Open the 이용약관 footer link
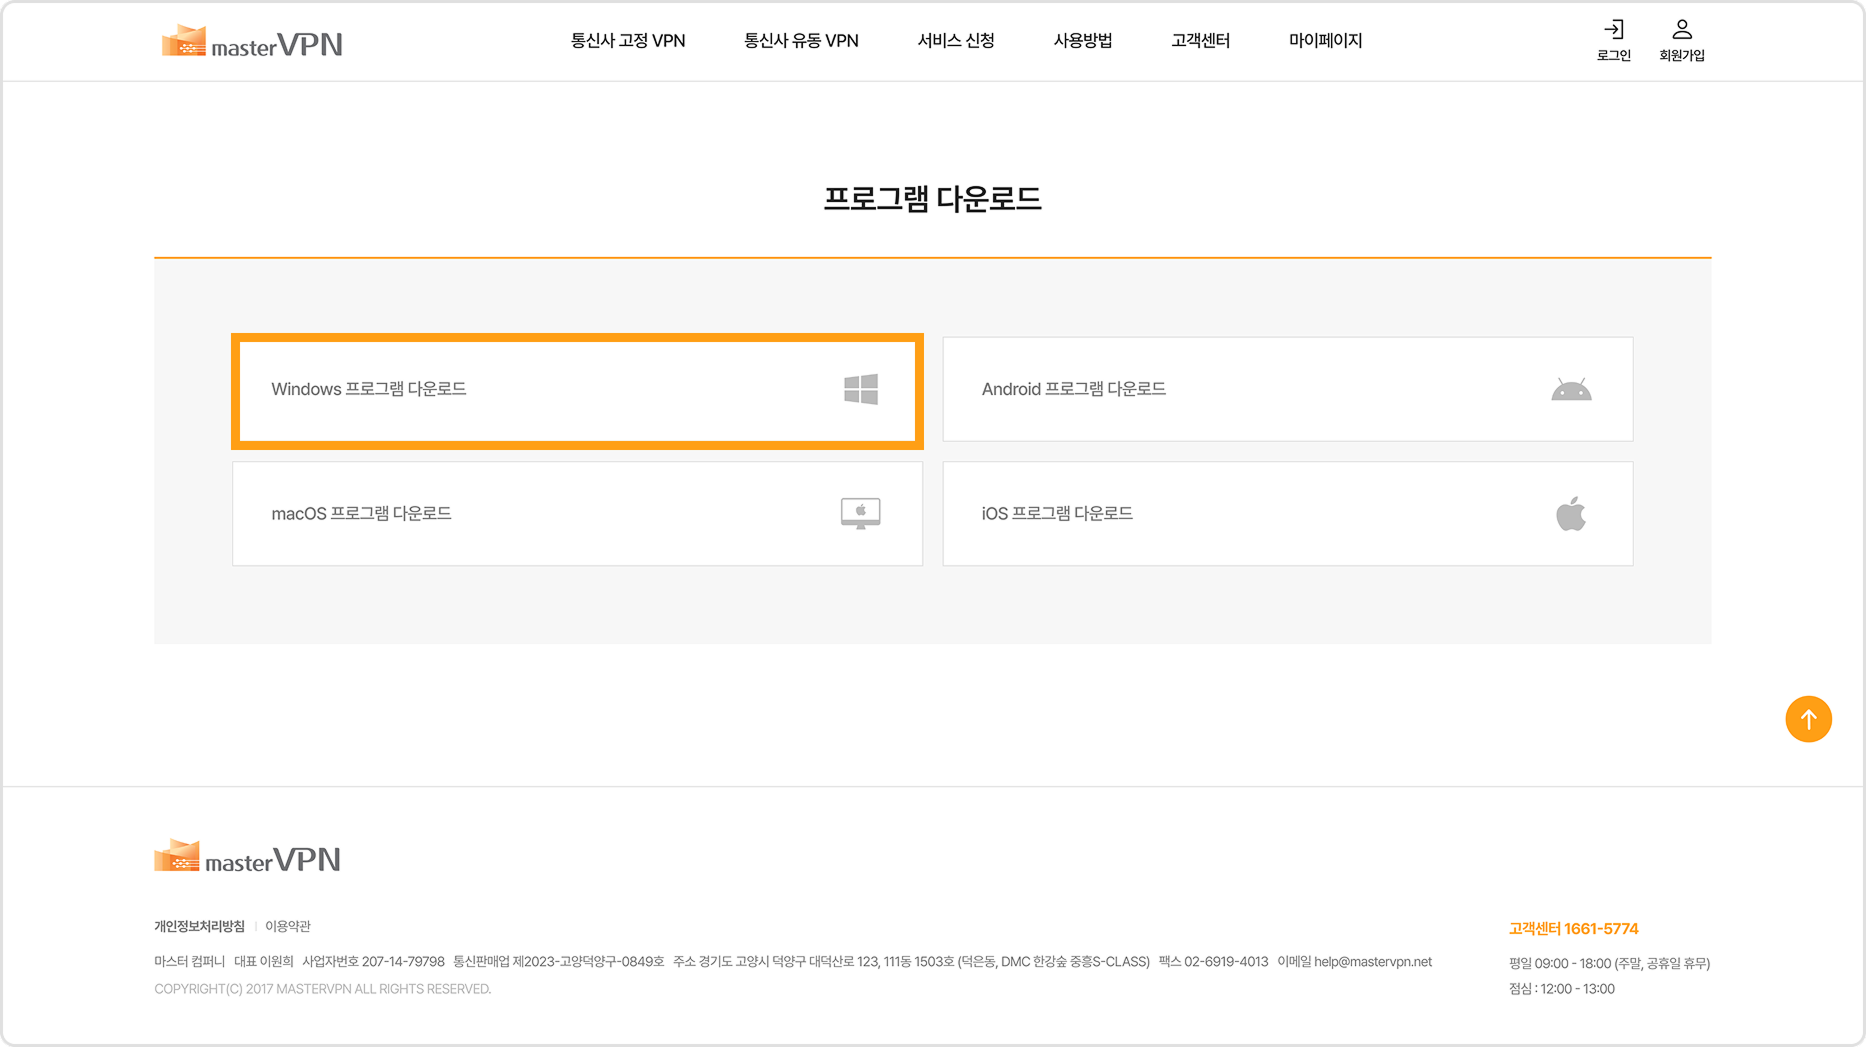This screenshot has width=1866, height=1047. point(287,926)
